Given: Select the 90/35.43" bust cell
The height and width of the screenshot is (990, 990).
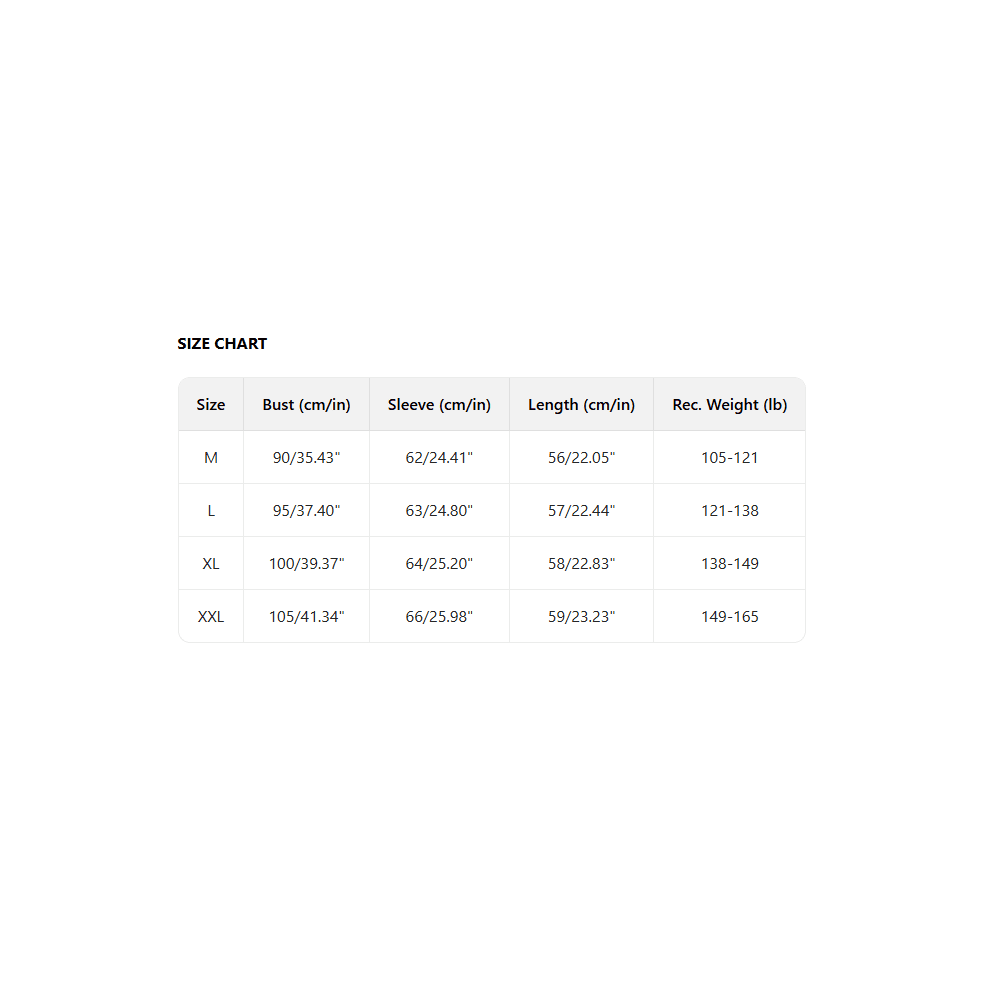Looking at the screenshot, I should click(x=306, y=458).
